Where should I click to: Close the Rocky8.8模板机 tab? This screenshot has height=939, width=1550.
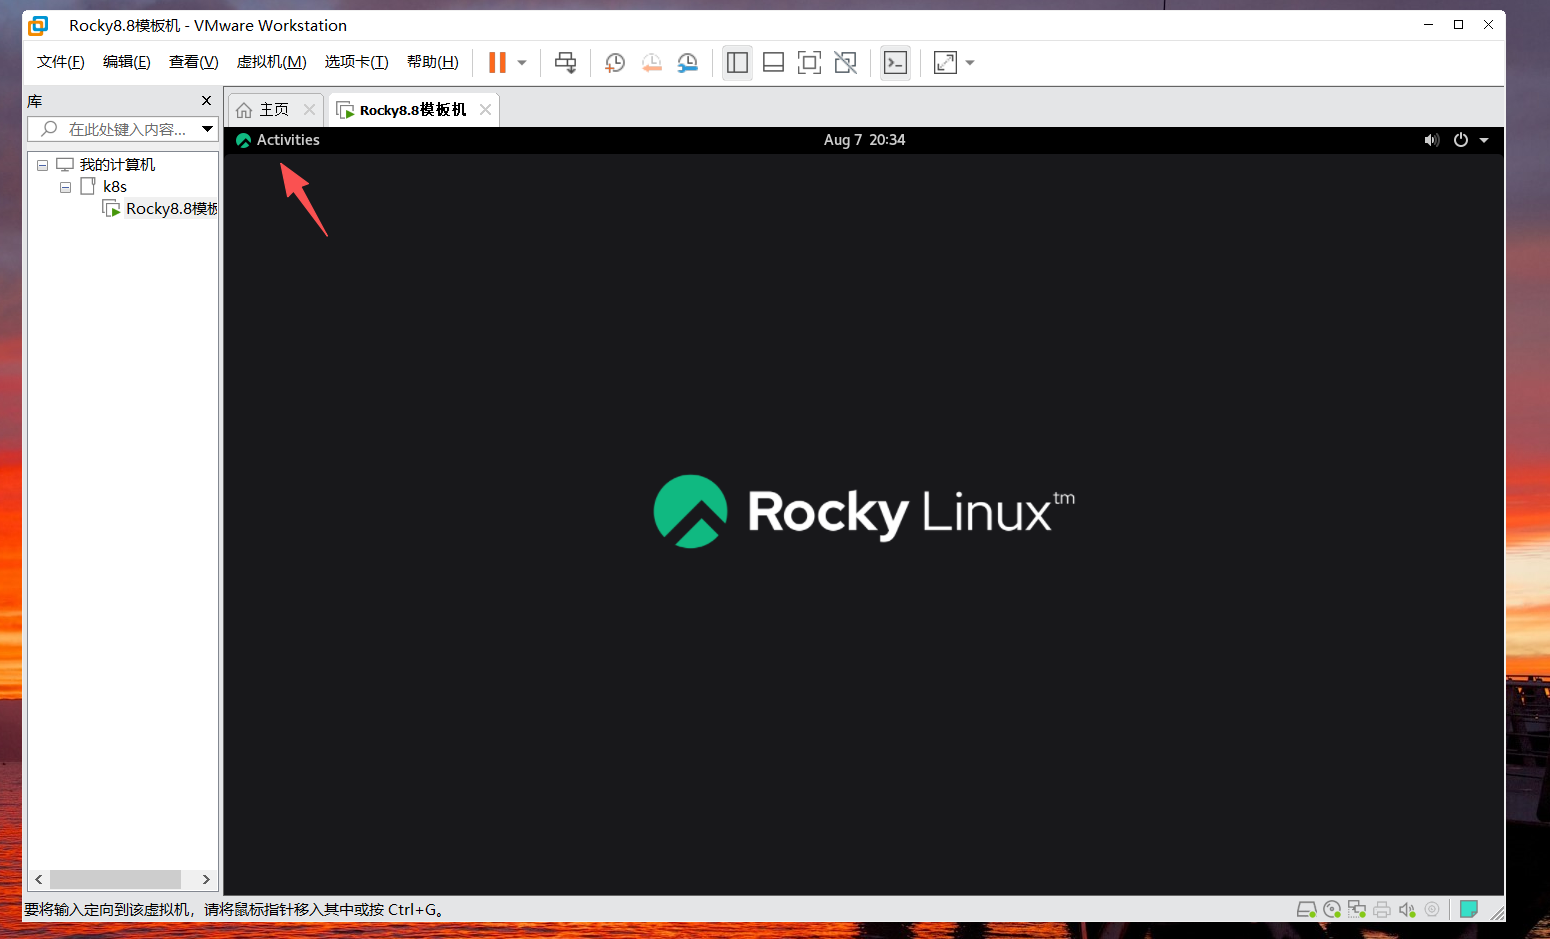coord(485,110)
